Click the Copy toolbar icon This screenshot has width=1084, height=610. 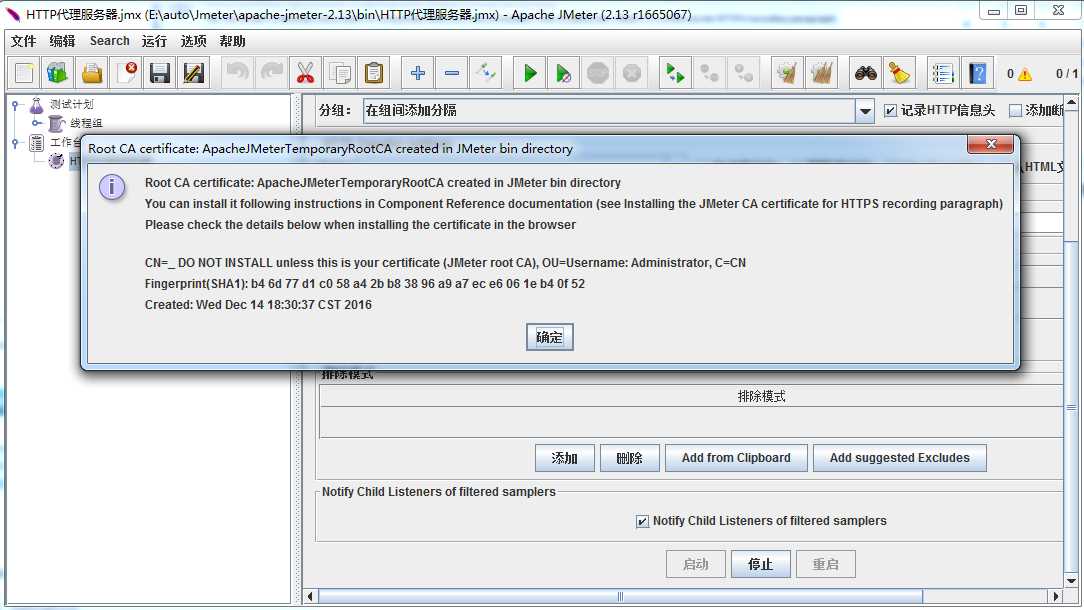(x=339, y=73)
